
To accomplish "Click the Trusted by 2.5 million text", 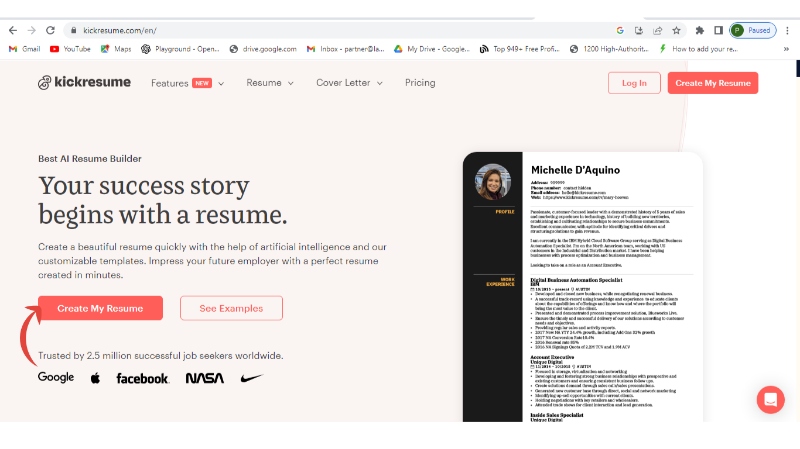I will click(x=161, y=356).
